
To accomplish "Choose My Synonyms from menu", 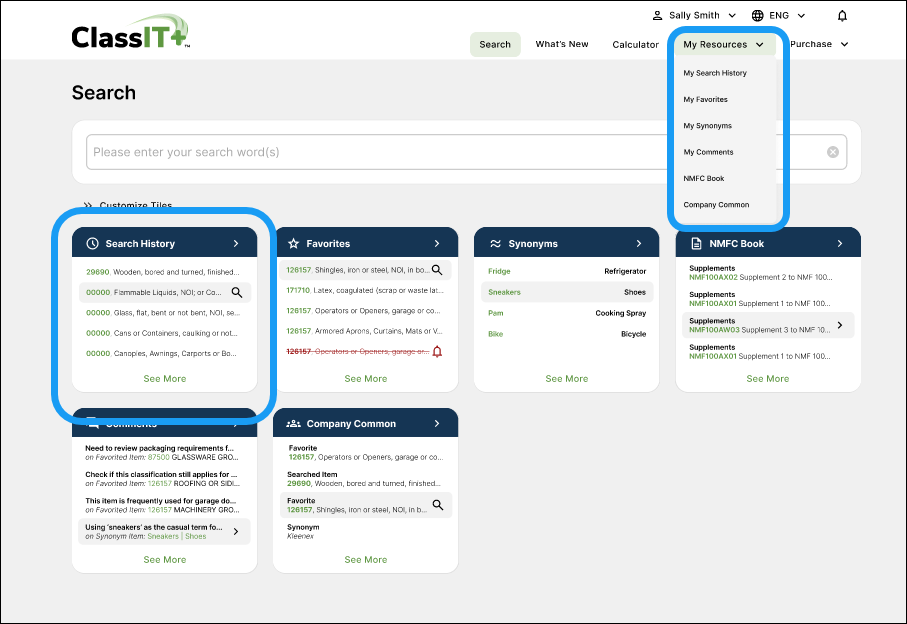I will pyautogui.click(x=707, y=125).
